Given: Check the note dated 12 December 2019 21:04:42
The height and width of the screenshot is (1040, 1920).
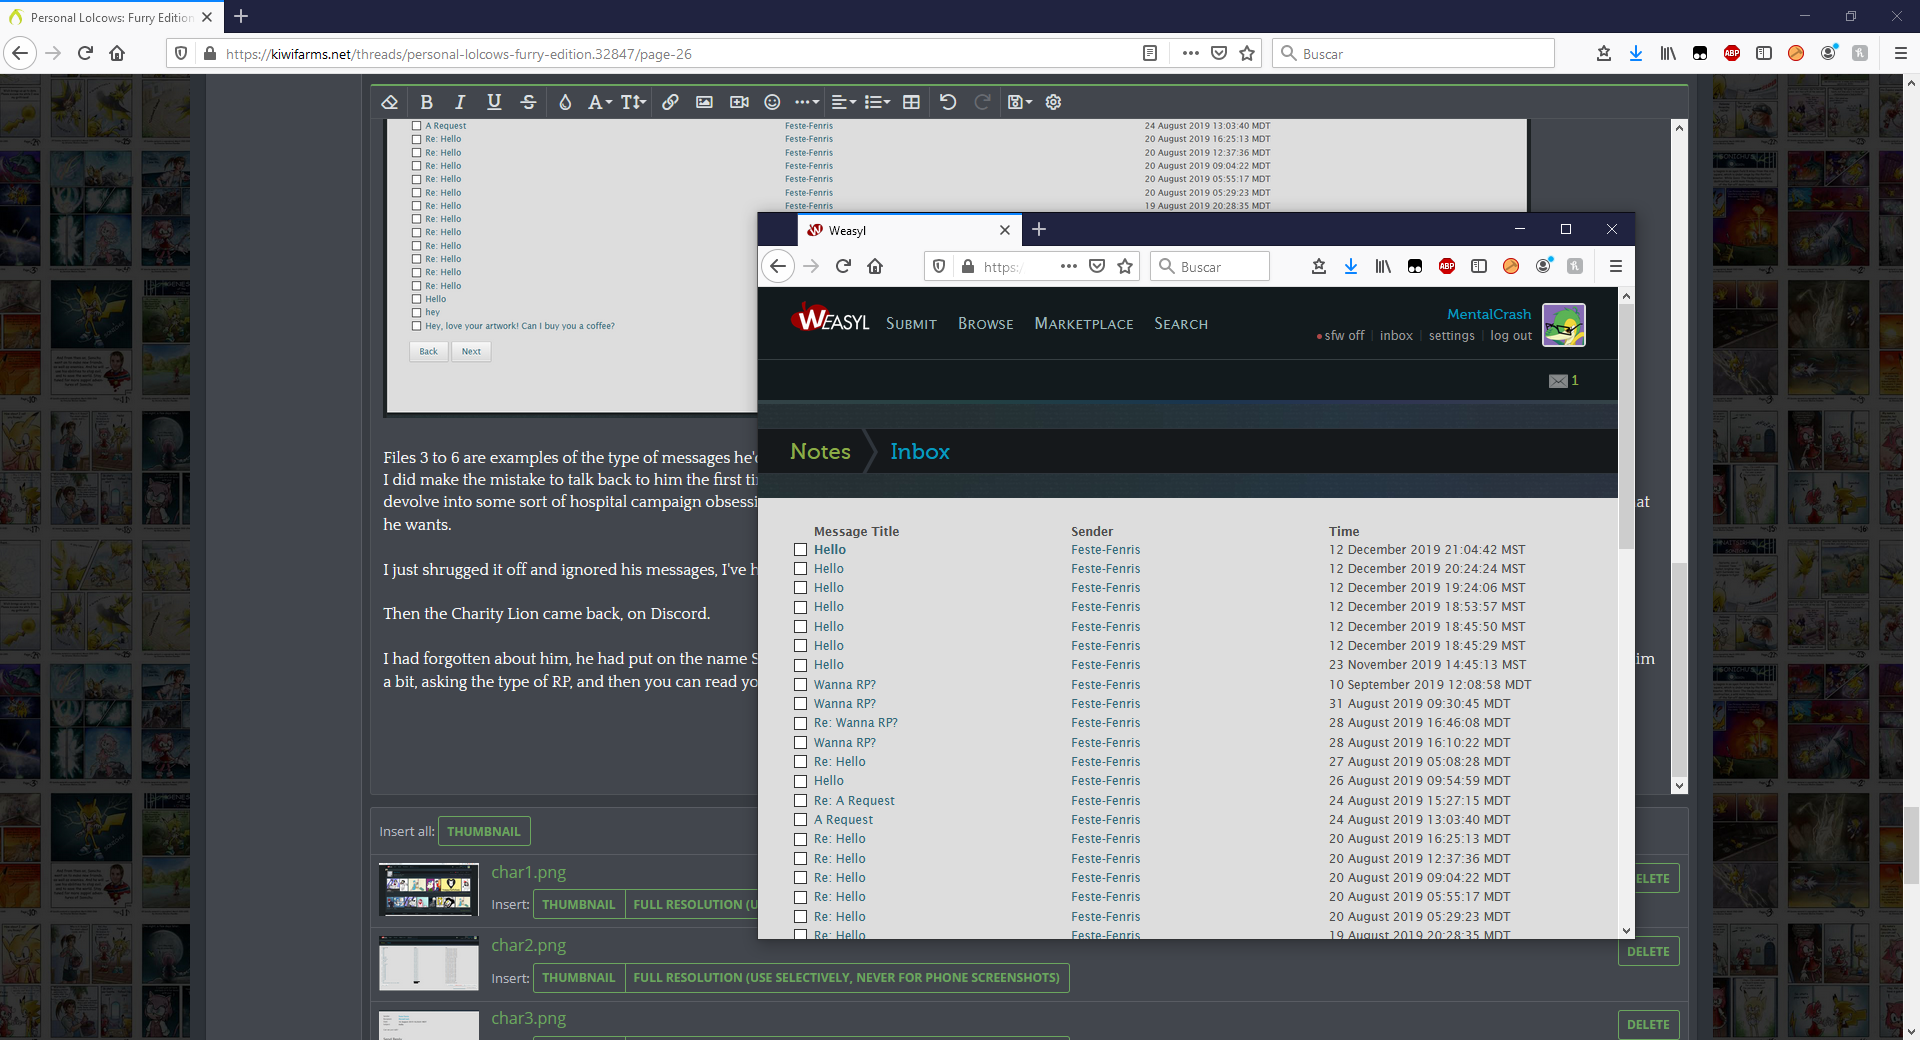Looking at the screenshot, I should tap(800, 550).
